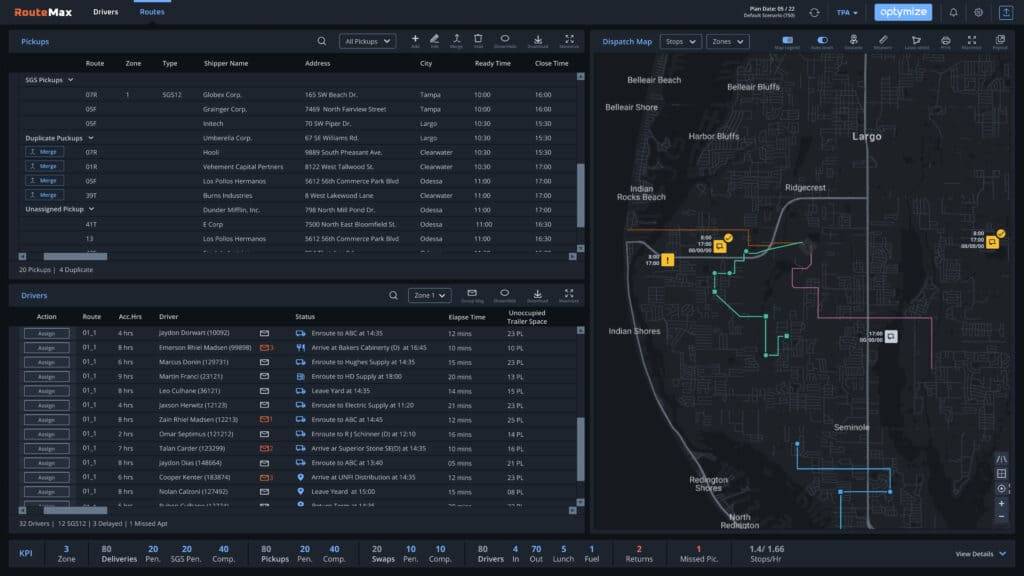This screenshot has width=1024, height=576.
Task: Click Show/Hide eye icon in Pickups toolbar
Action: click(x=505, y=41)
